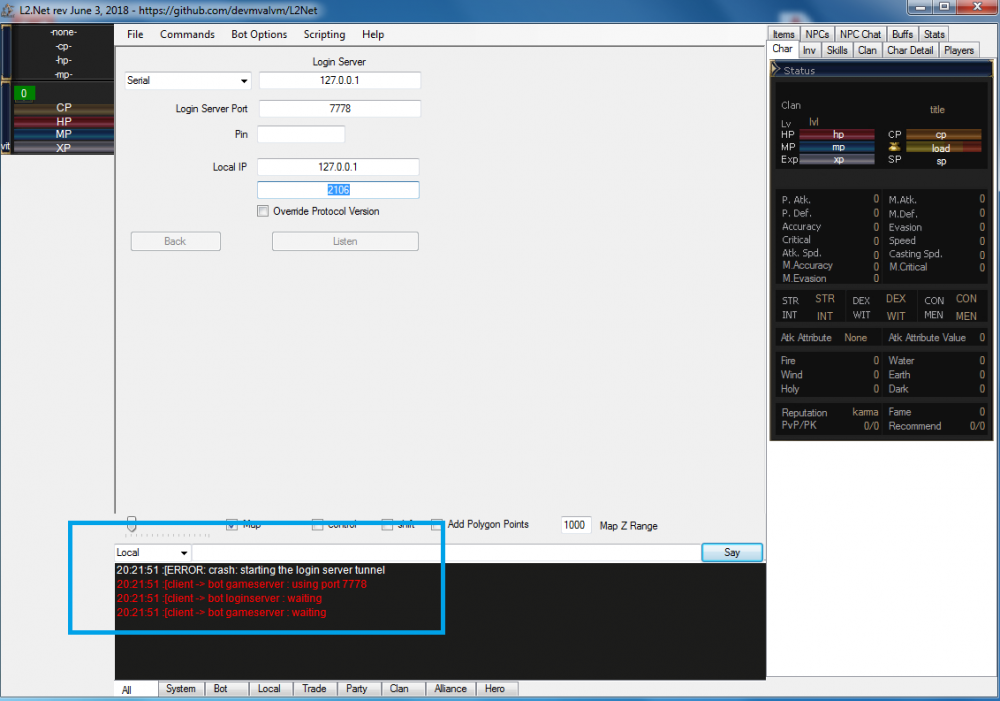Open the Serial dropdown
The image size is (1000, 701).
pyautogui.click(x=188, y=81)
